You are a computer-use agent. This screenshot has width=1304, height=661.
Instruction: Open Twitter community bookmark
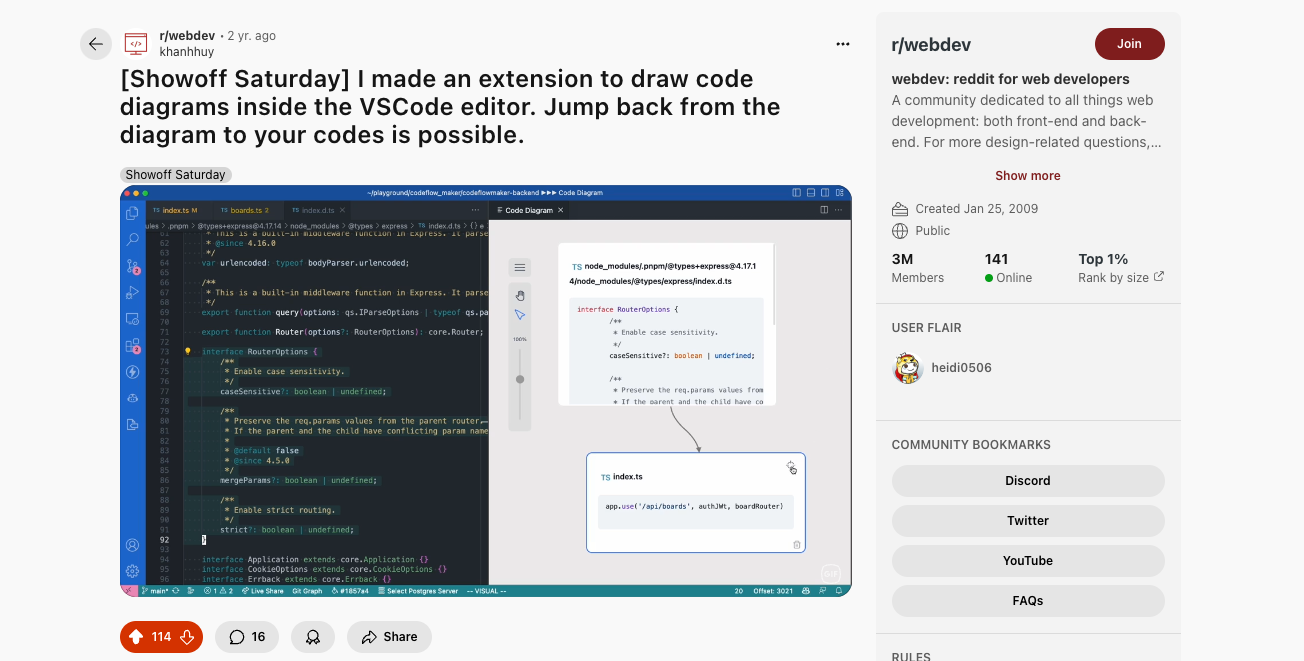[x=1028, y=521]
